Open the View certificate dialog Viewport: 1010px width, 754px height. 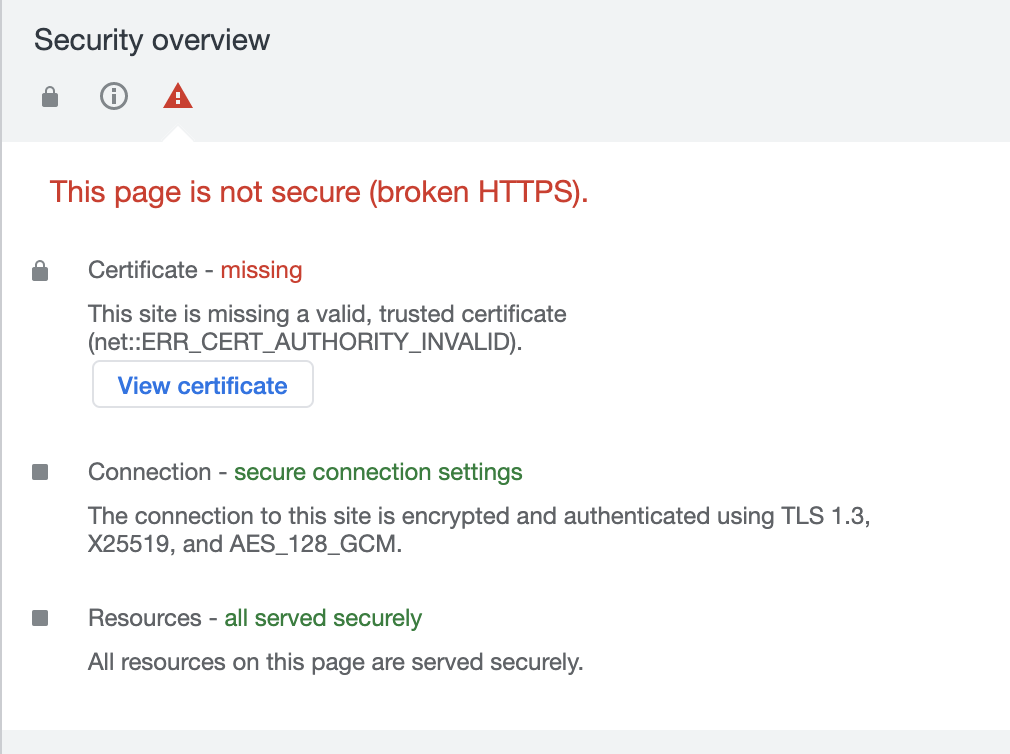[x=202, y=384]
